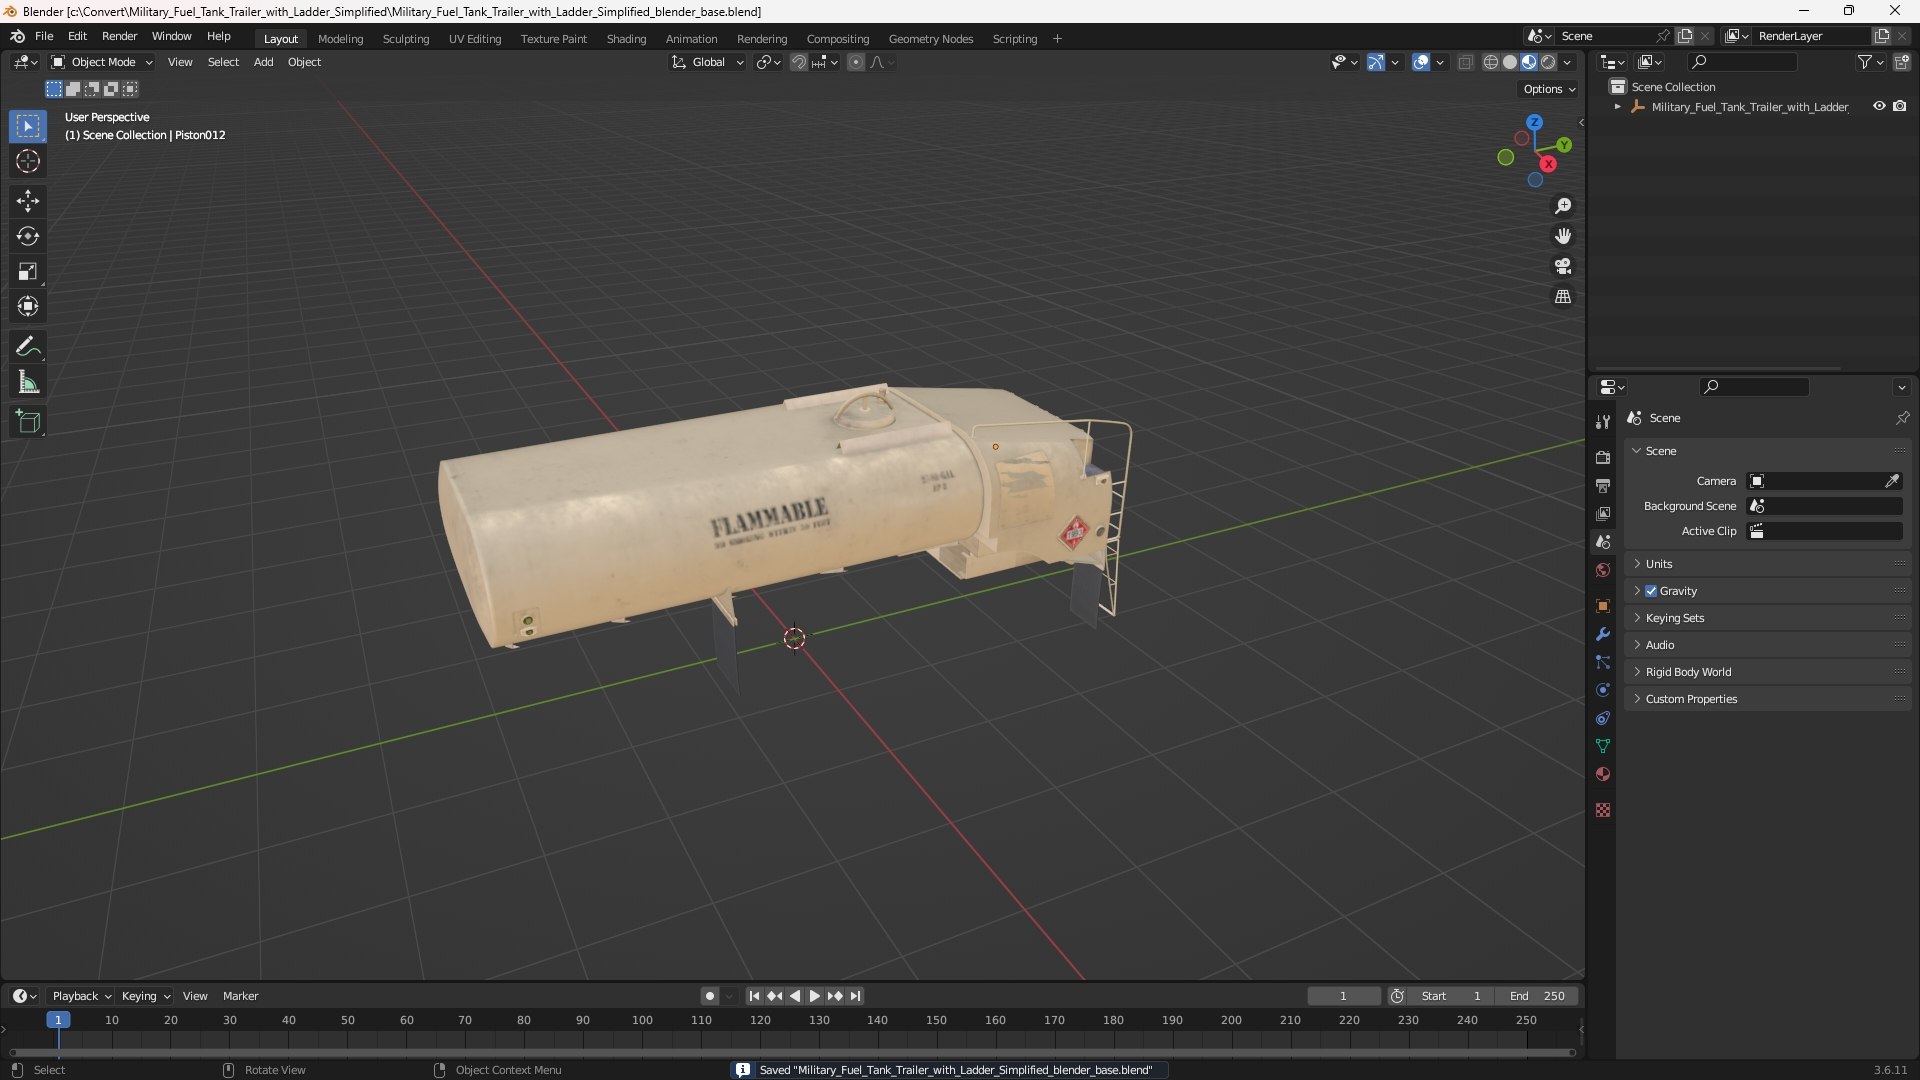Toggle viewport overlays button

coord(1421,62)
